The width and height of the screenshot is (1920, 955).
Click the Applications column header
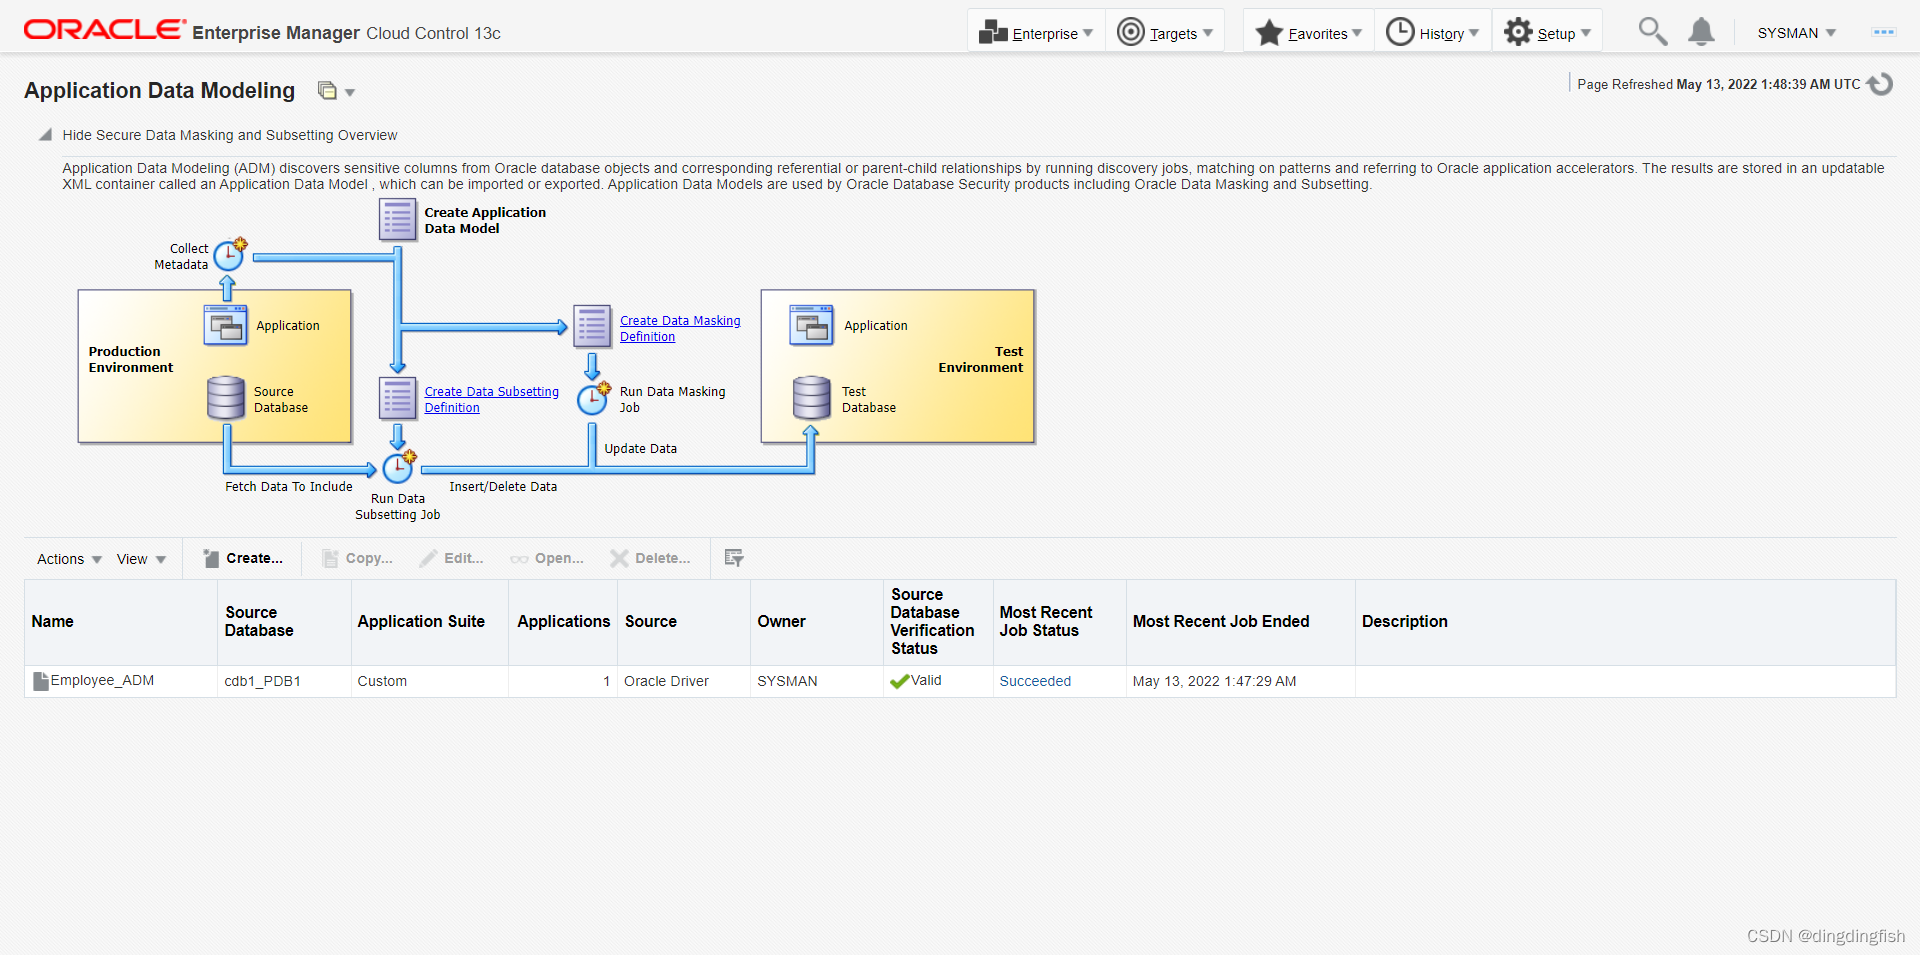(563, 622)
